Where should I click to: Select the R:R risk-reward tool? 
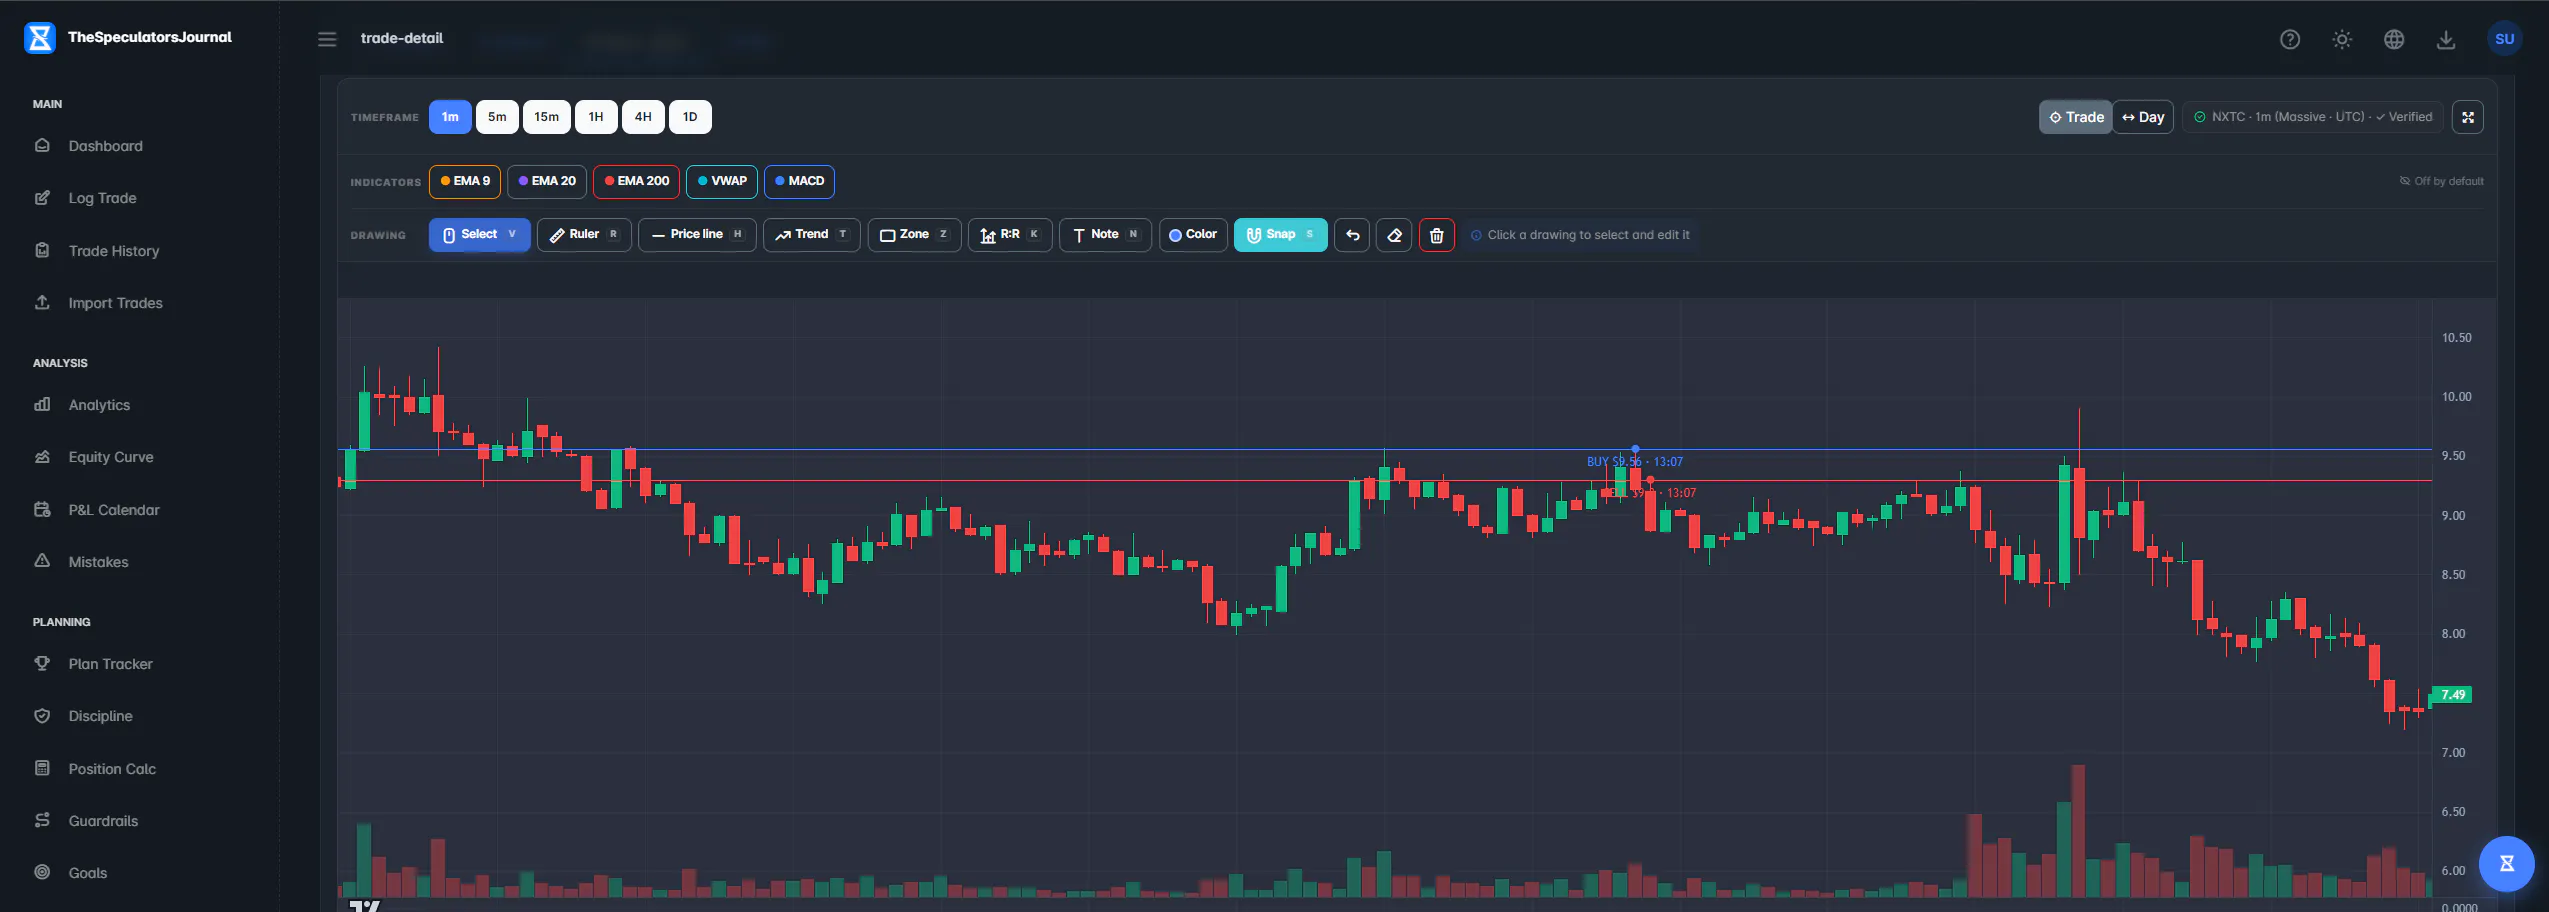point(1010,235)
